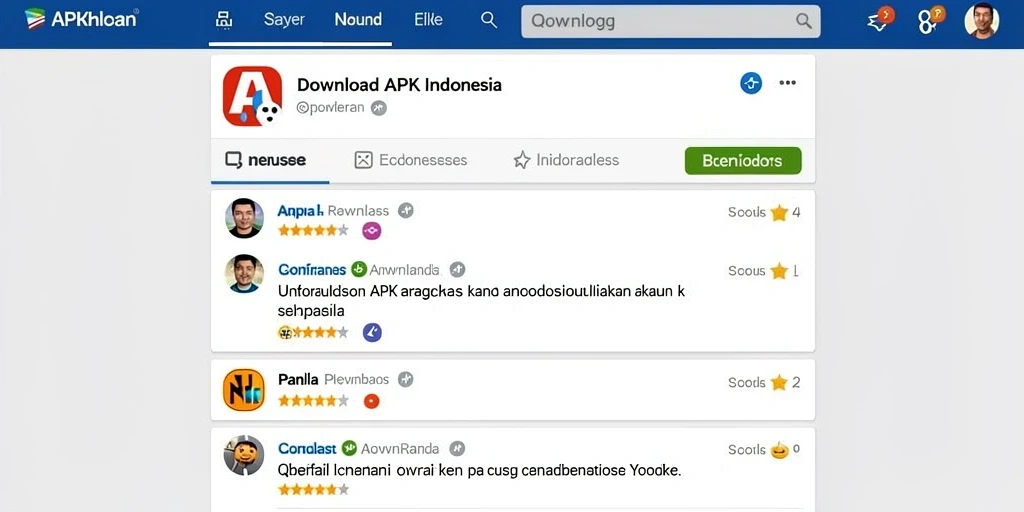The height and width of the screenshot is (512, 1024).
Task: Select the Ecdoneseses tab
Action: click(411, 160)
